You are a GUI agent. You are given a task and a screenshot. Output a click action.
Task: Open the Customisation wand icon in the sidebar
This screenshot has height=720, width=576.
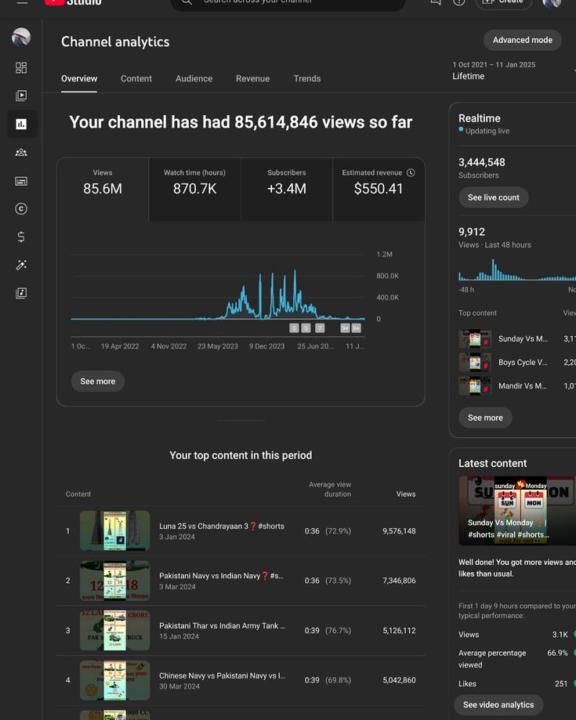(21, 265)
